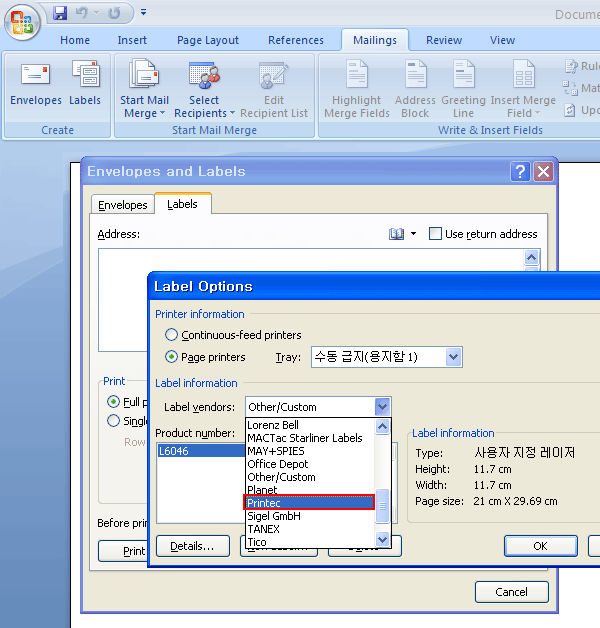This screenshot has height=628, width=600.
Task: Enable Use return address checkbox
Action: pyautogui.click(x=435, y=233)
